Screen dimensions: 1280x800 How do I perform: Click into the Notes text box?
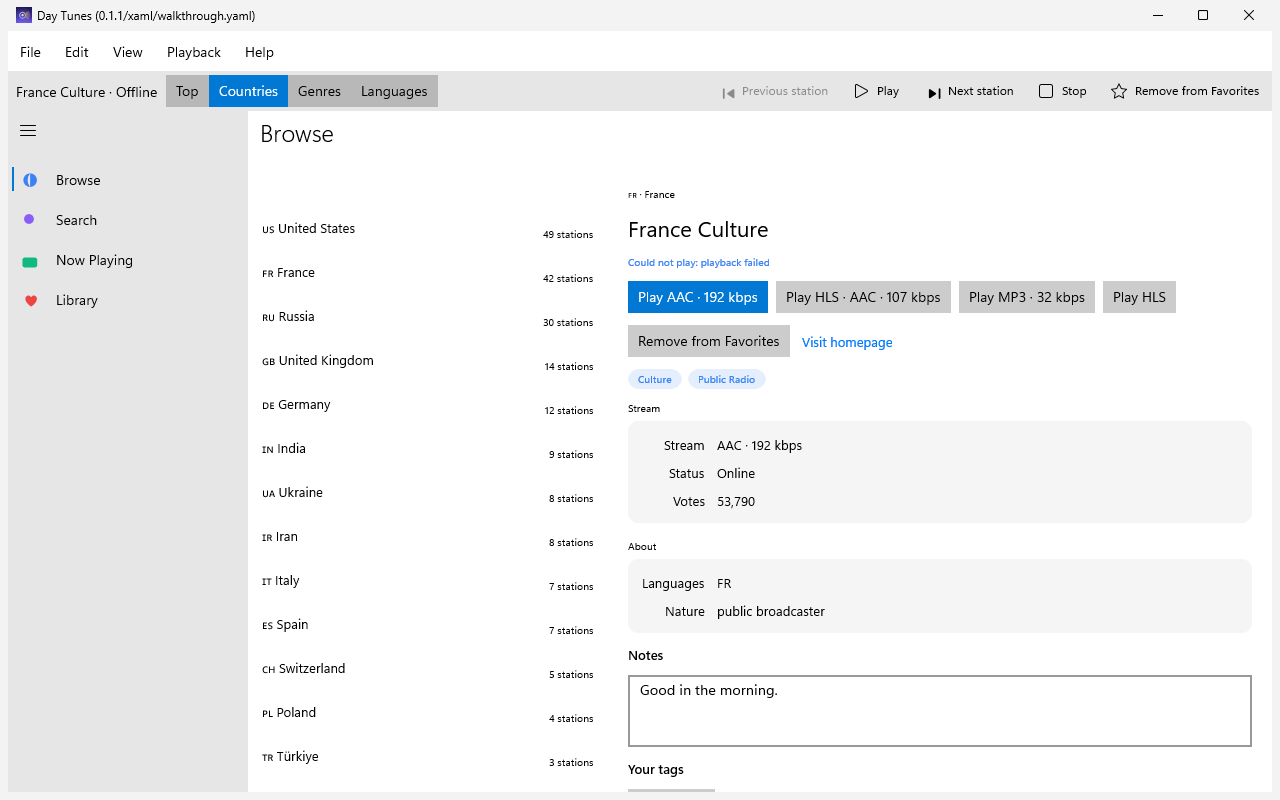(940, 711)
